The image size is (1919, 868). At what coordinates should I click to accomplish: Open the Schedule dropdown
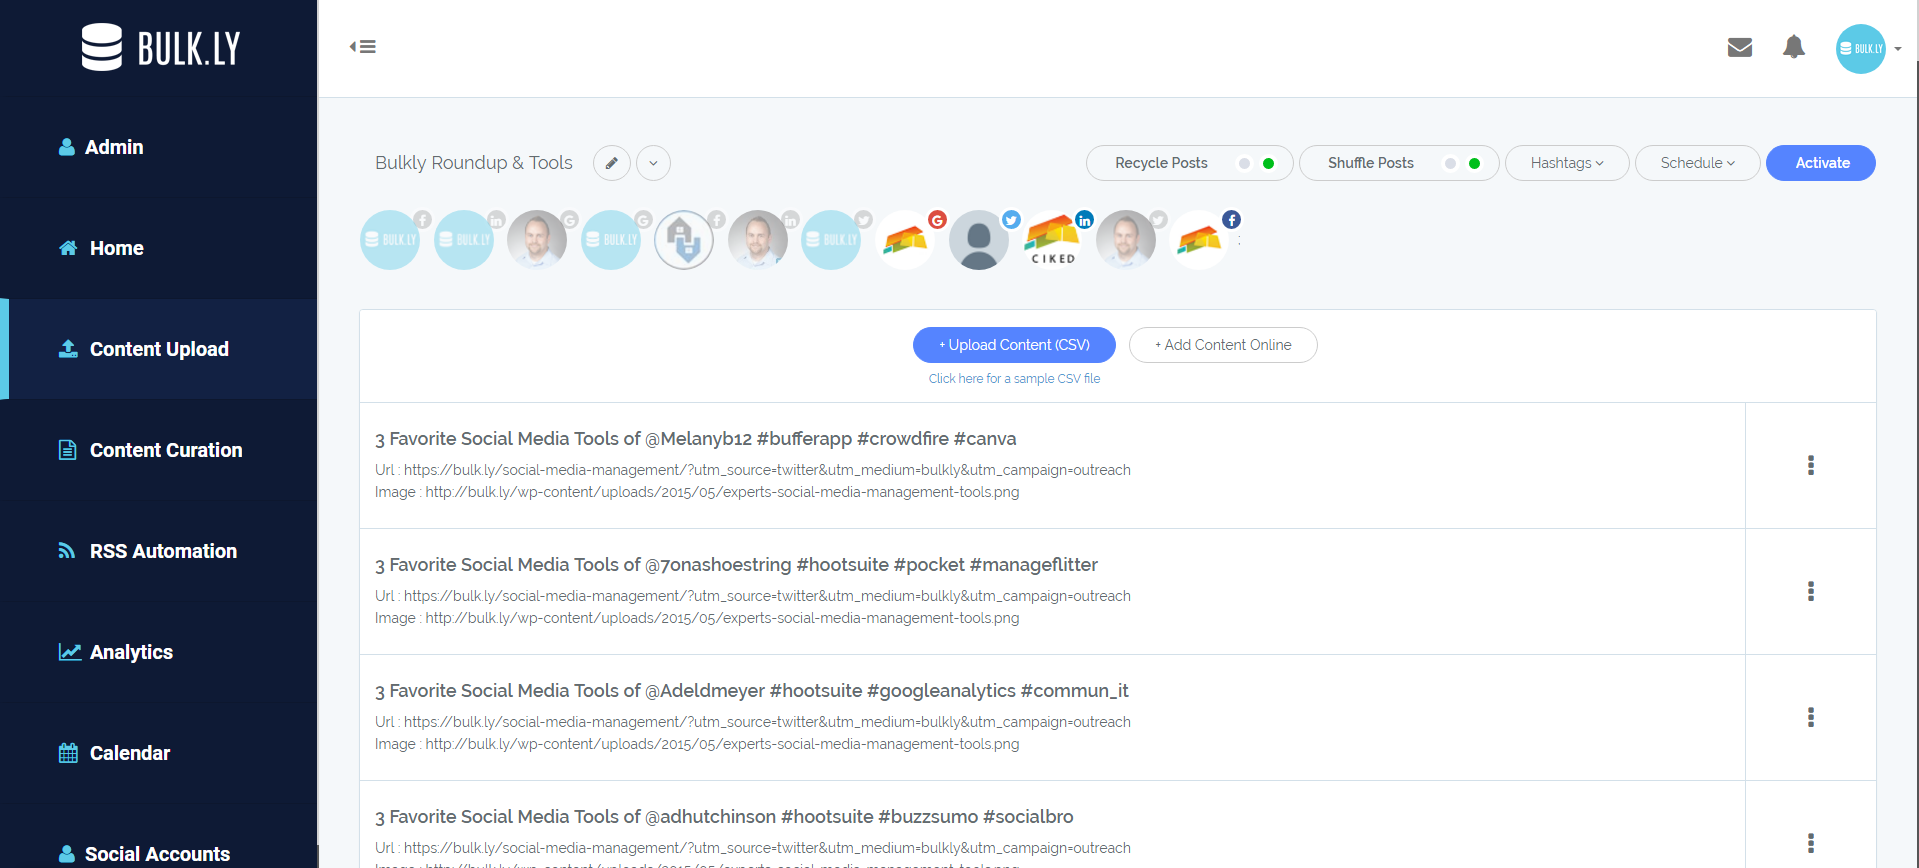point(1697,163)
